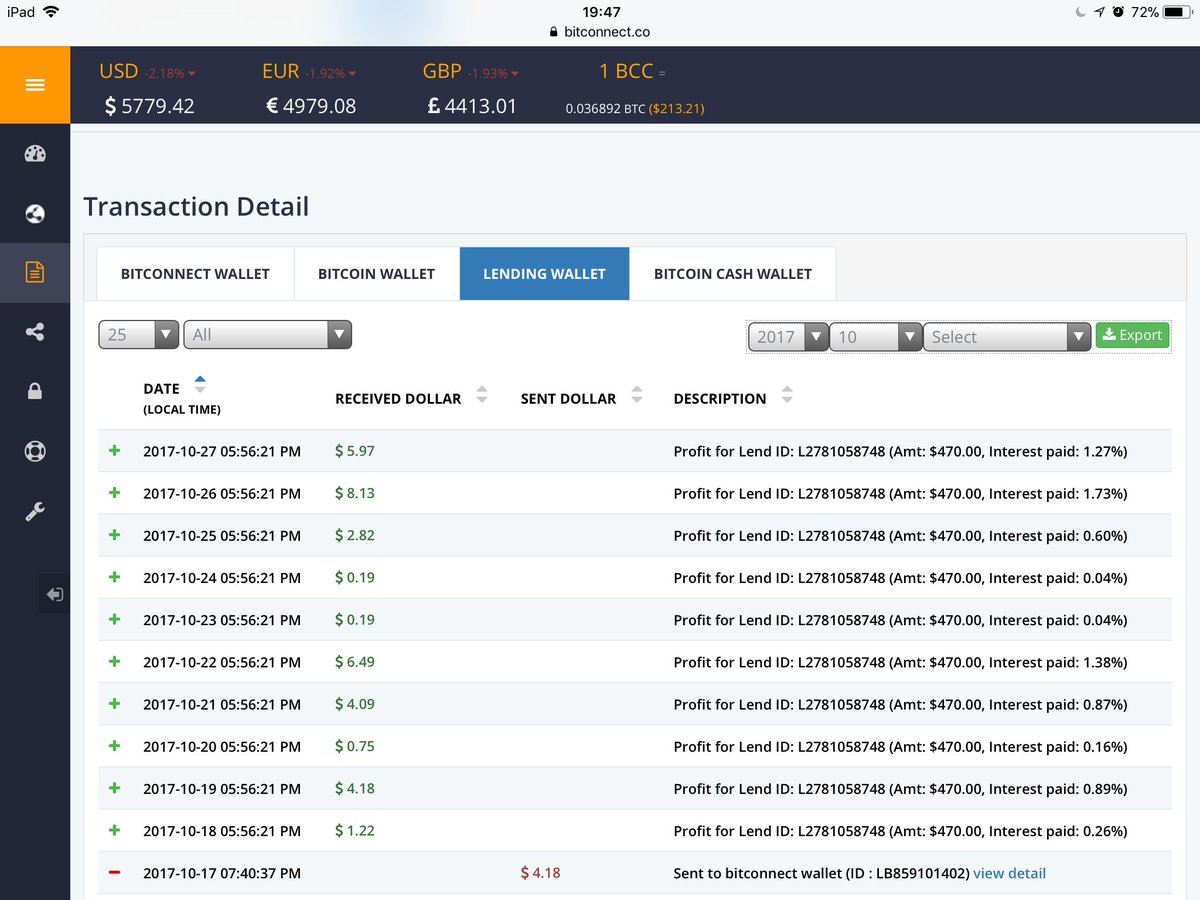Click the red $ 4.18 sent amount
The height and width of the screenshot is (900, 1200).
tap(540, 873)
